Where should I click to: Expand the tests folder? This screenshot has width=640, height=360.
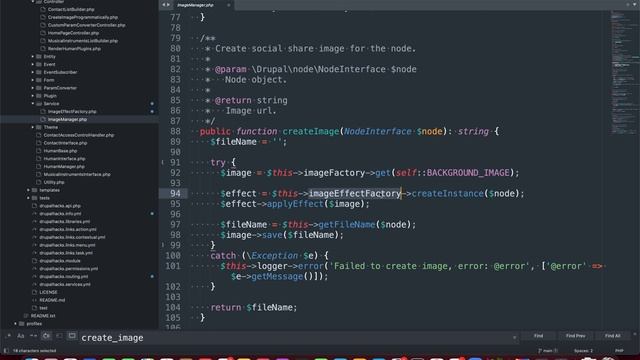coord(28,198)
